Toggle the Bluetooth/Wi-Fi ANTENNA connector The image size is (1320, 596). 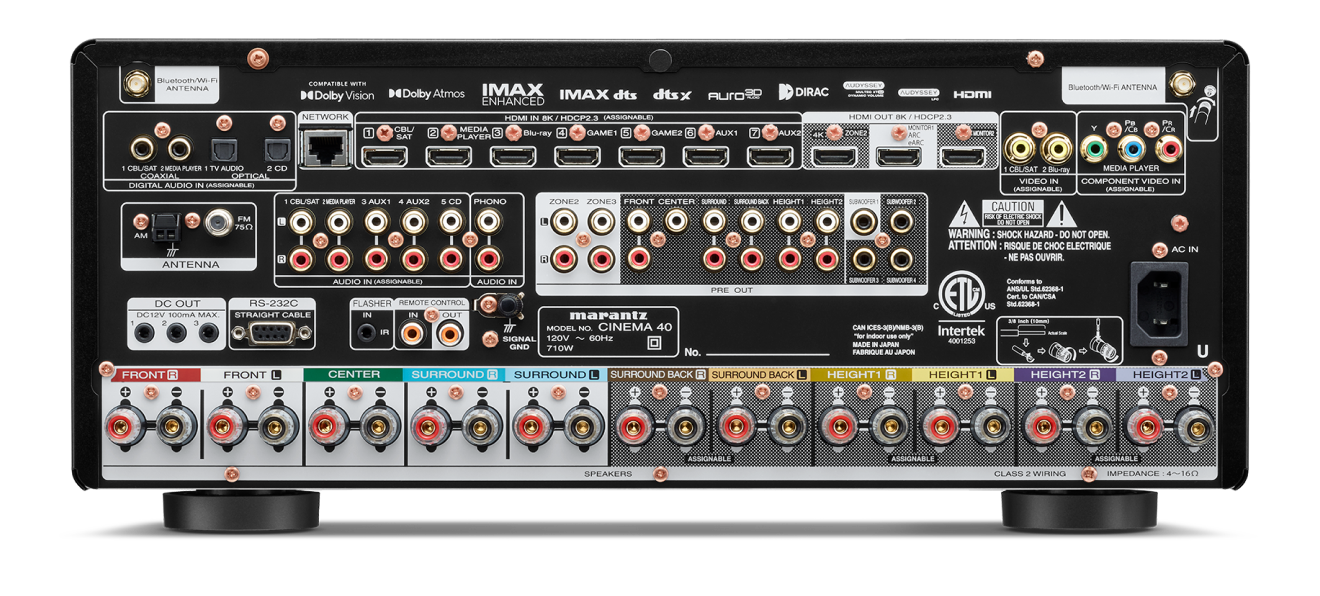coord(135,80)
